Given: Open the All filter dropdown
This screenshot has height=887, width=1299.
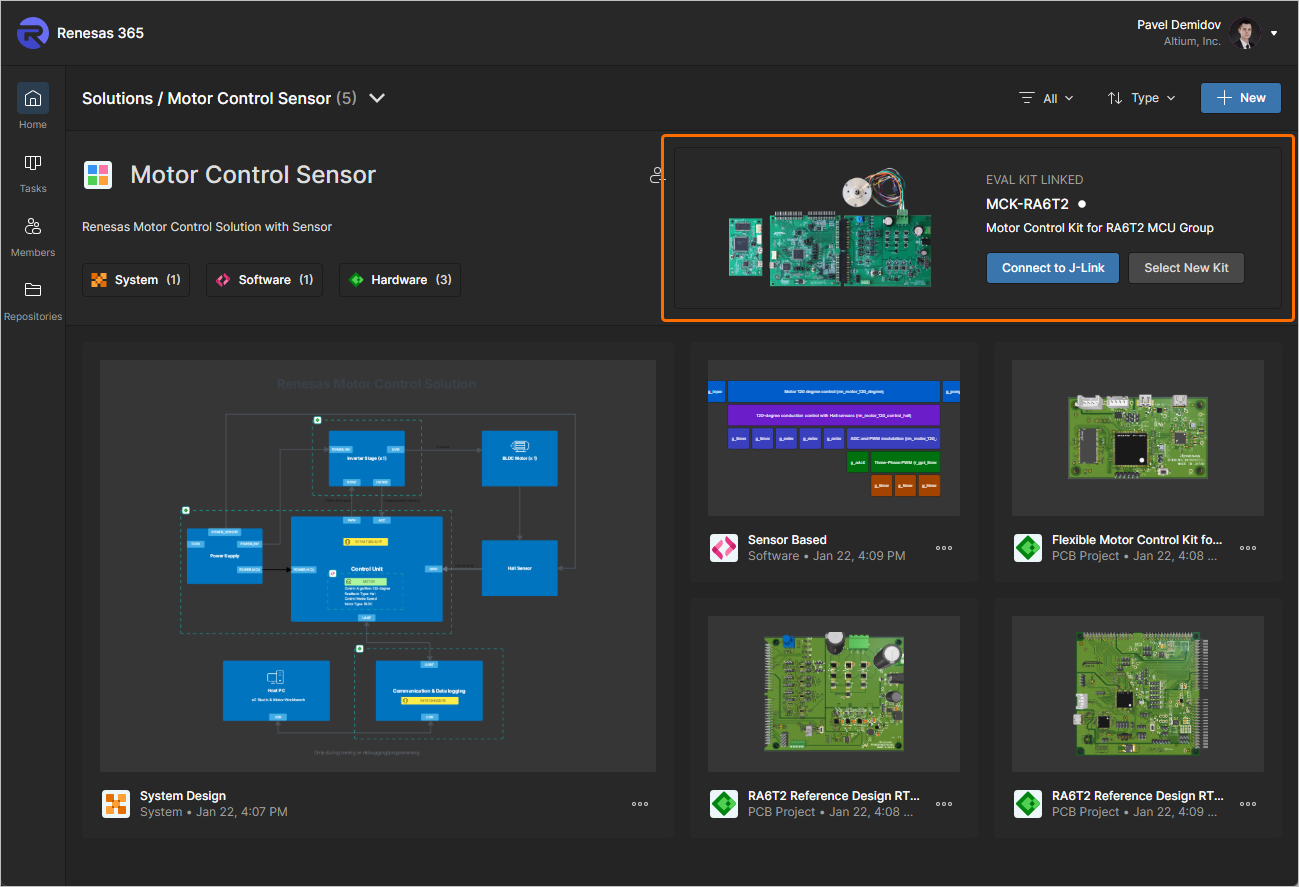Looking at the screenshot, I should point(1046,98).
